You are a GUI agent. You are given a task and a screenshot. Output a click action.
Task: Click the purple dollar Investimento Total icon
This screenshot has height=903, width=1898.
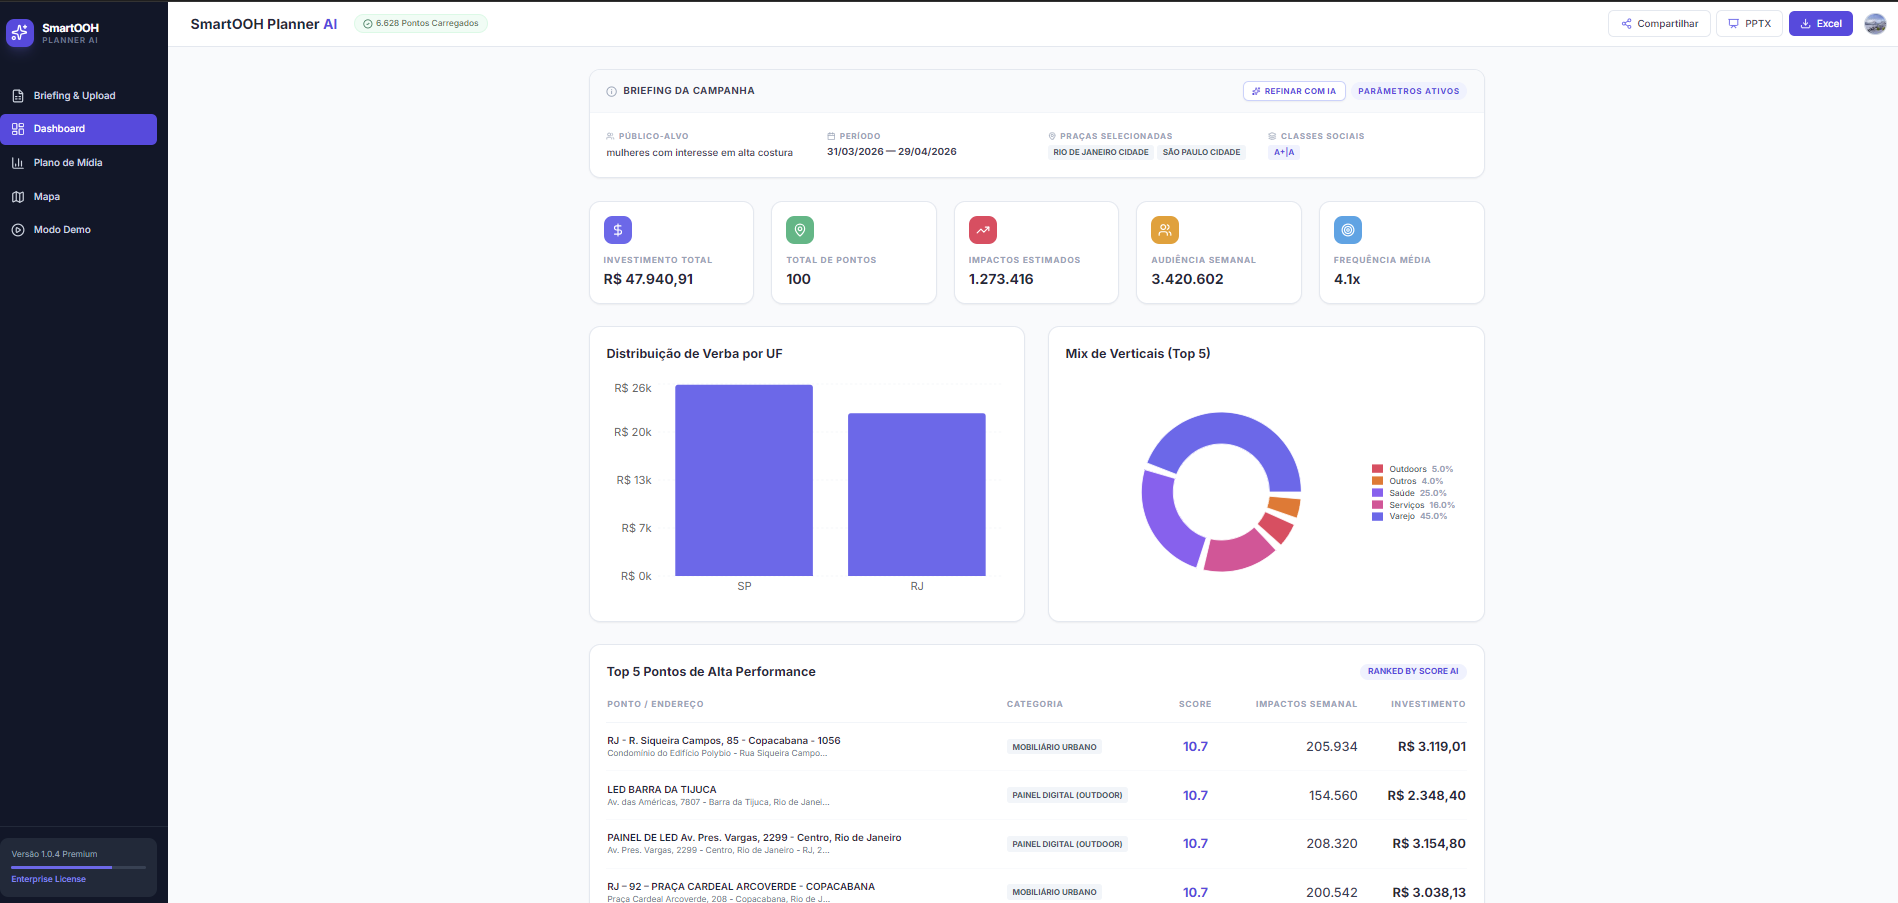618,230
